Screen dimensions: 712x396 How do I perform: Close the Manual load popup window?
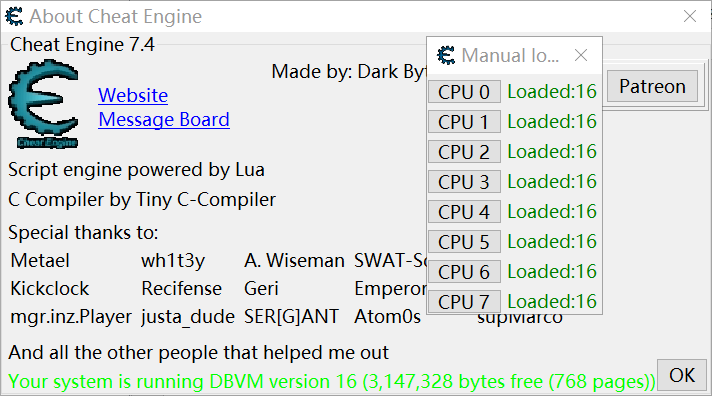tap(581, 55)
